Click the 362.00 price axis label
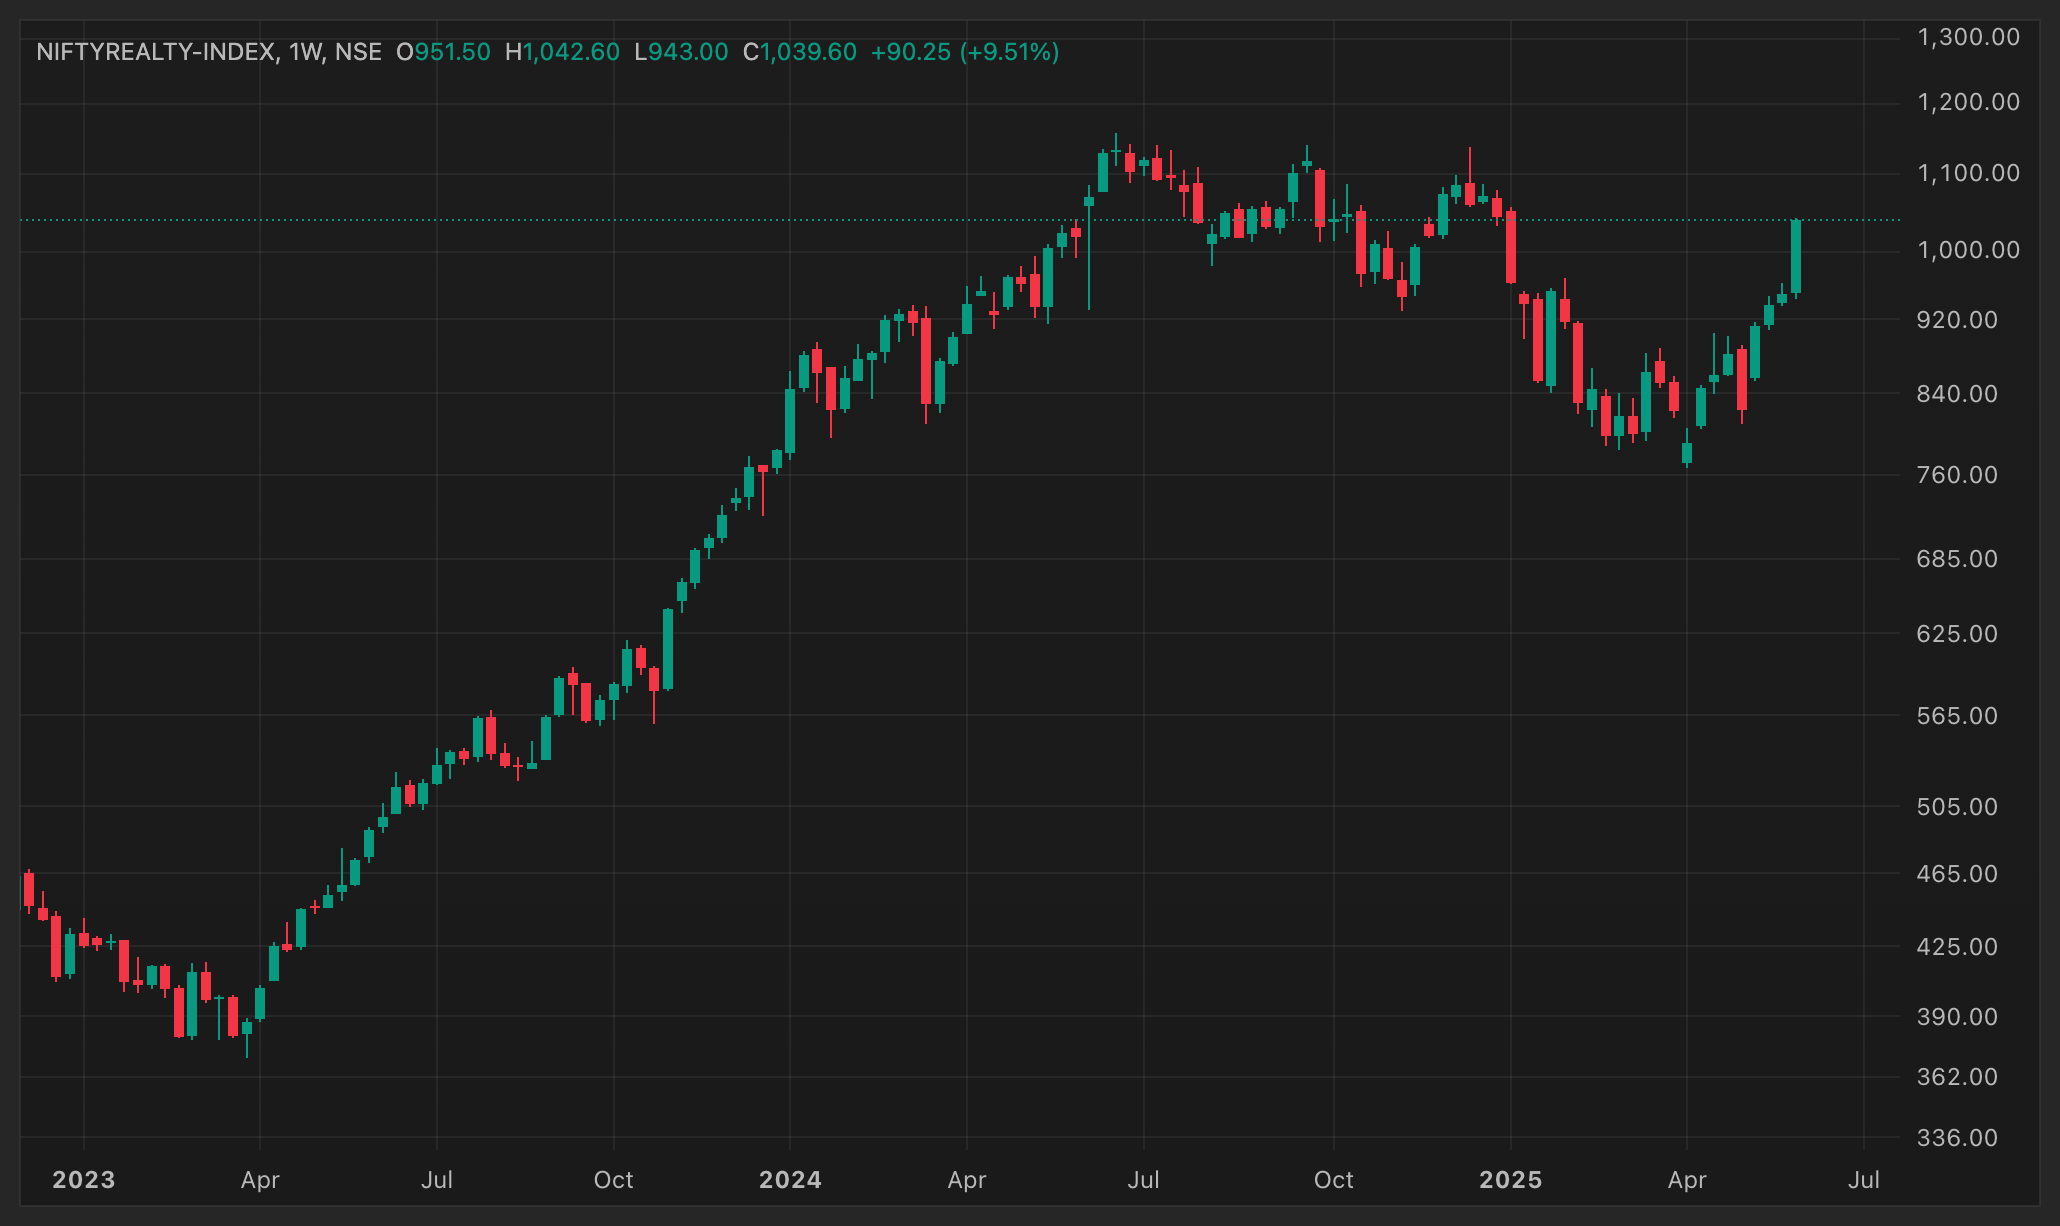2060x1226 pixels. tap(1957, 1077)
